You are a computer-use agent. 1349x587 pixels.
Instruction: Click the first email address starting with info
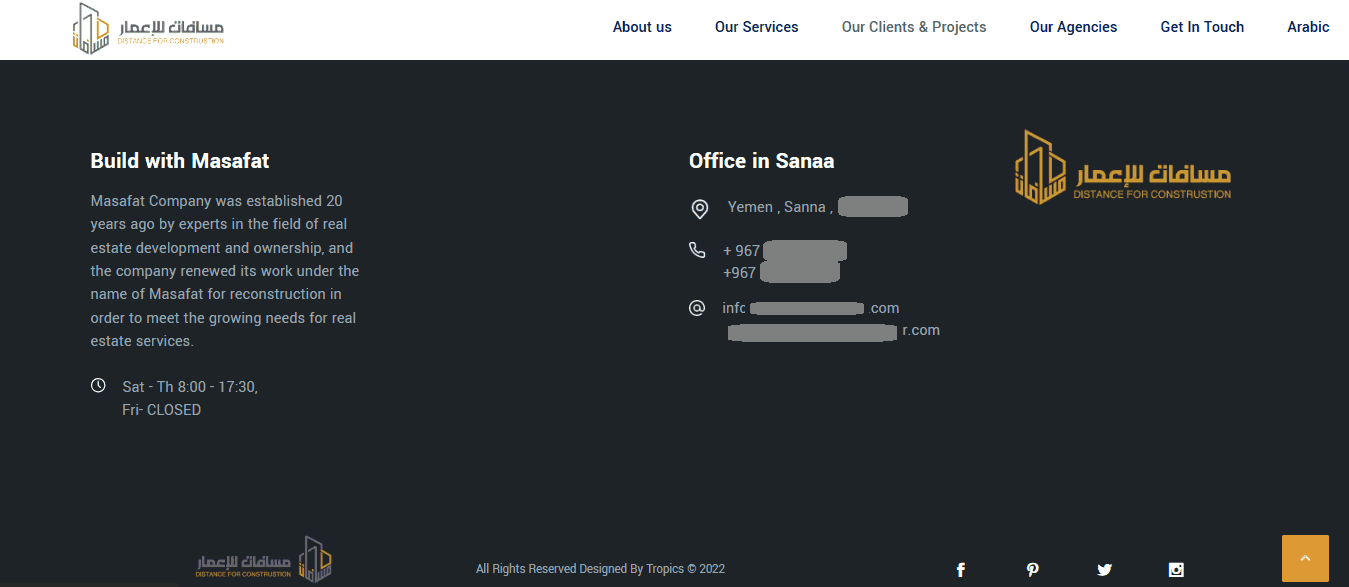click(811, 308)
